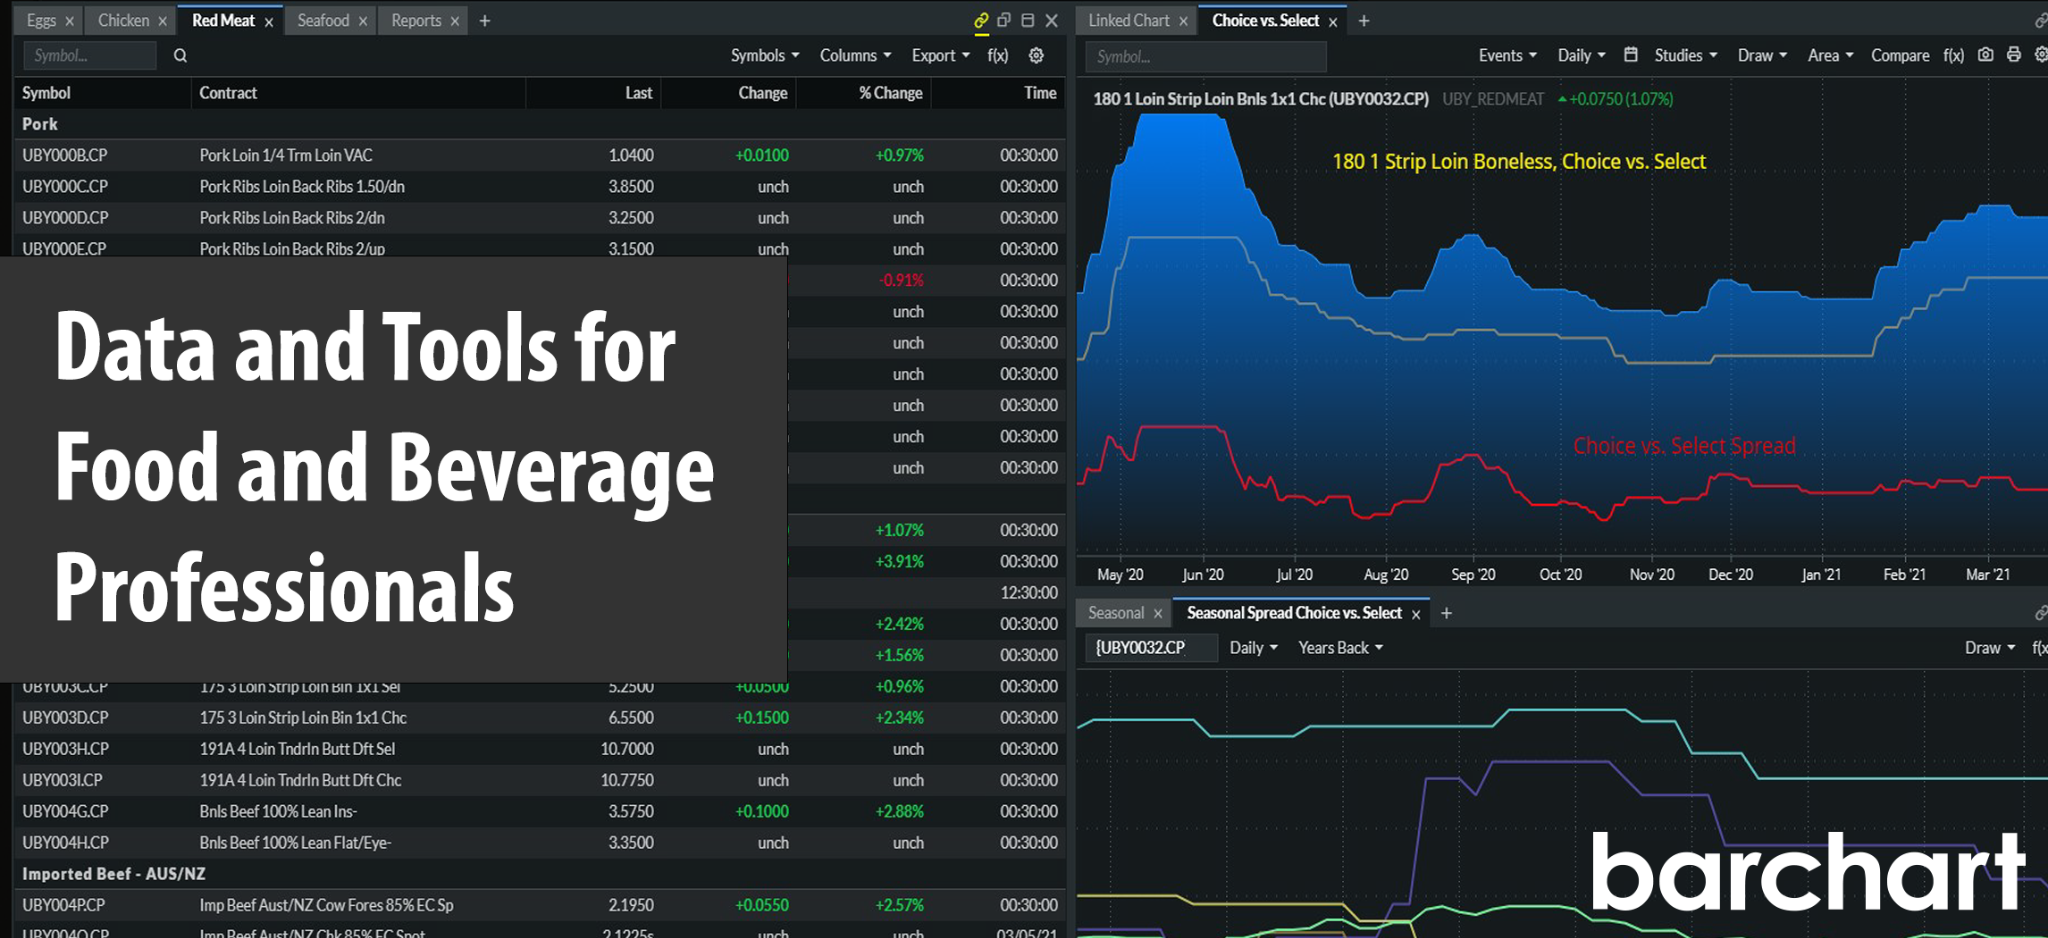2048x938 pixels.
Task: Change the chart's Daily interval dropdown
Action: (1582, 56)
